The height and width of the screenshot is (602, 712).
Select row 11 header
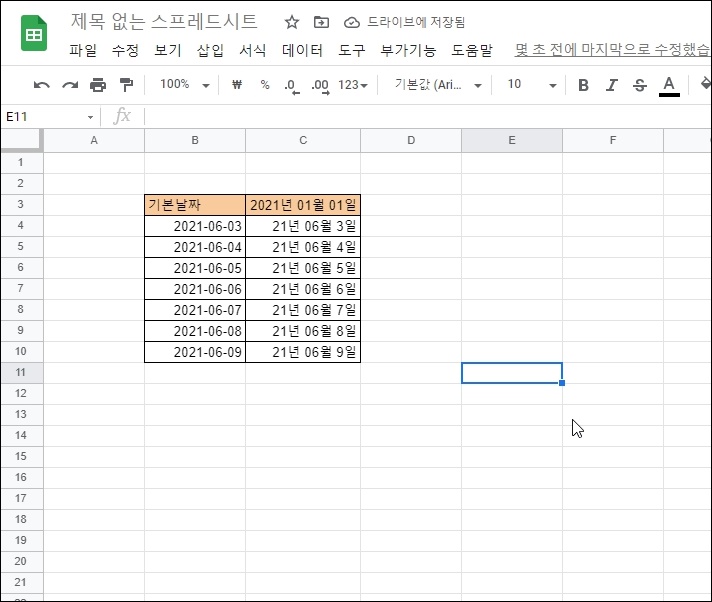click(x=22, y=372)
